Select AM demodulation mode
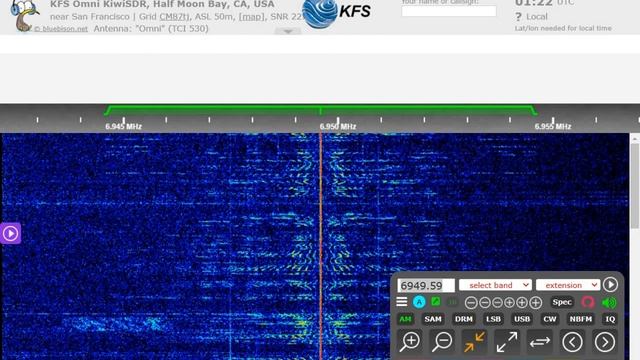Screen dimensions: 640x360 pos(405,319)
